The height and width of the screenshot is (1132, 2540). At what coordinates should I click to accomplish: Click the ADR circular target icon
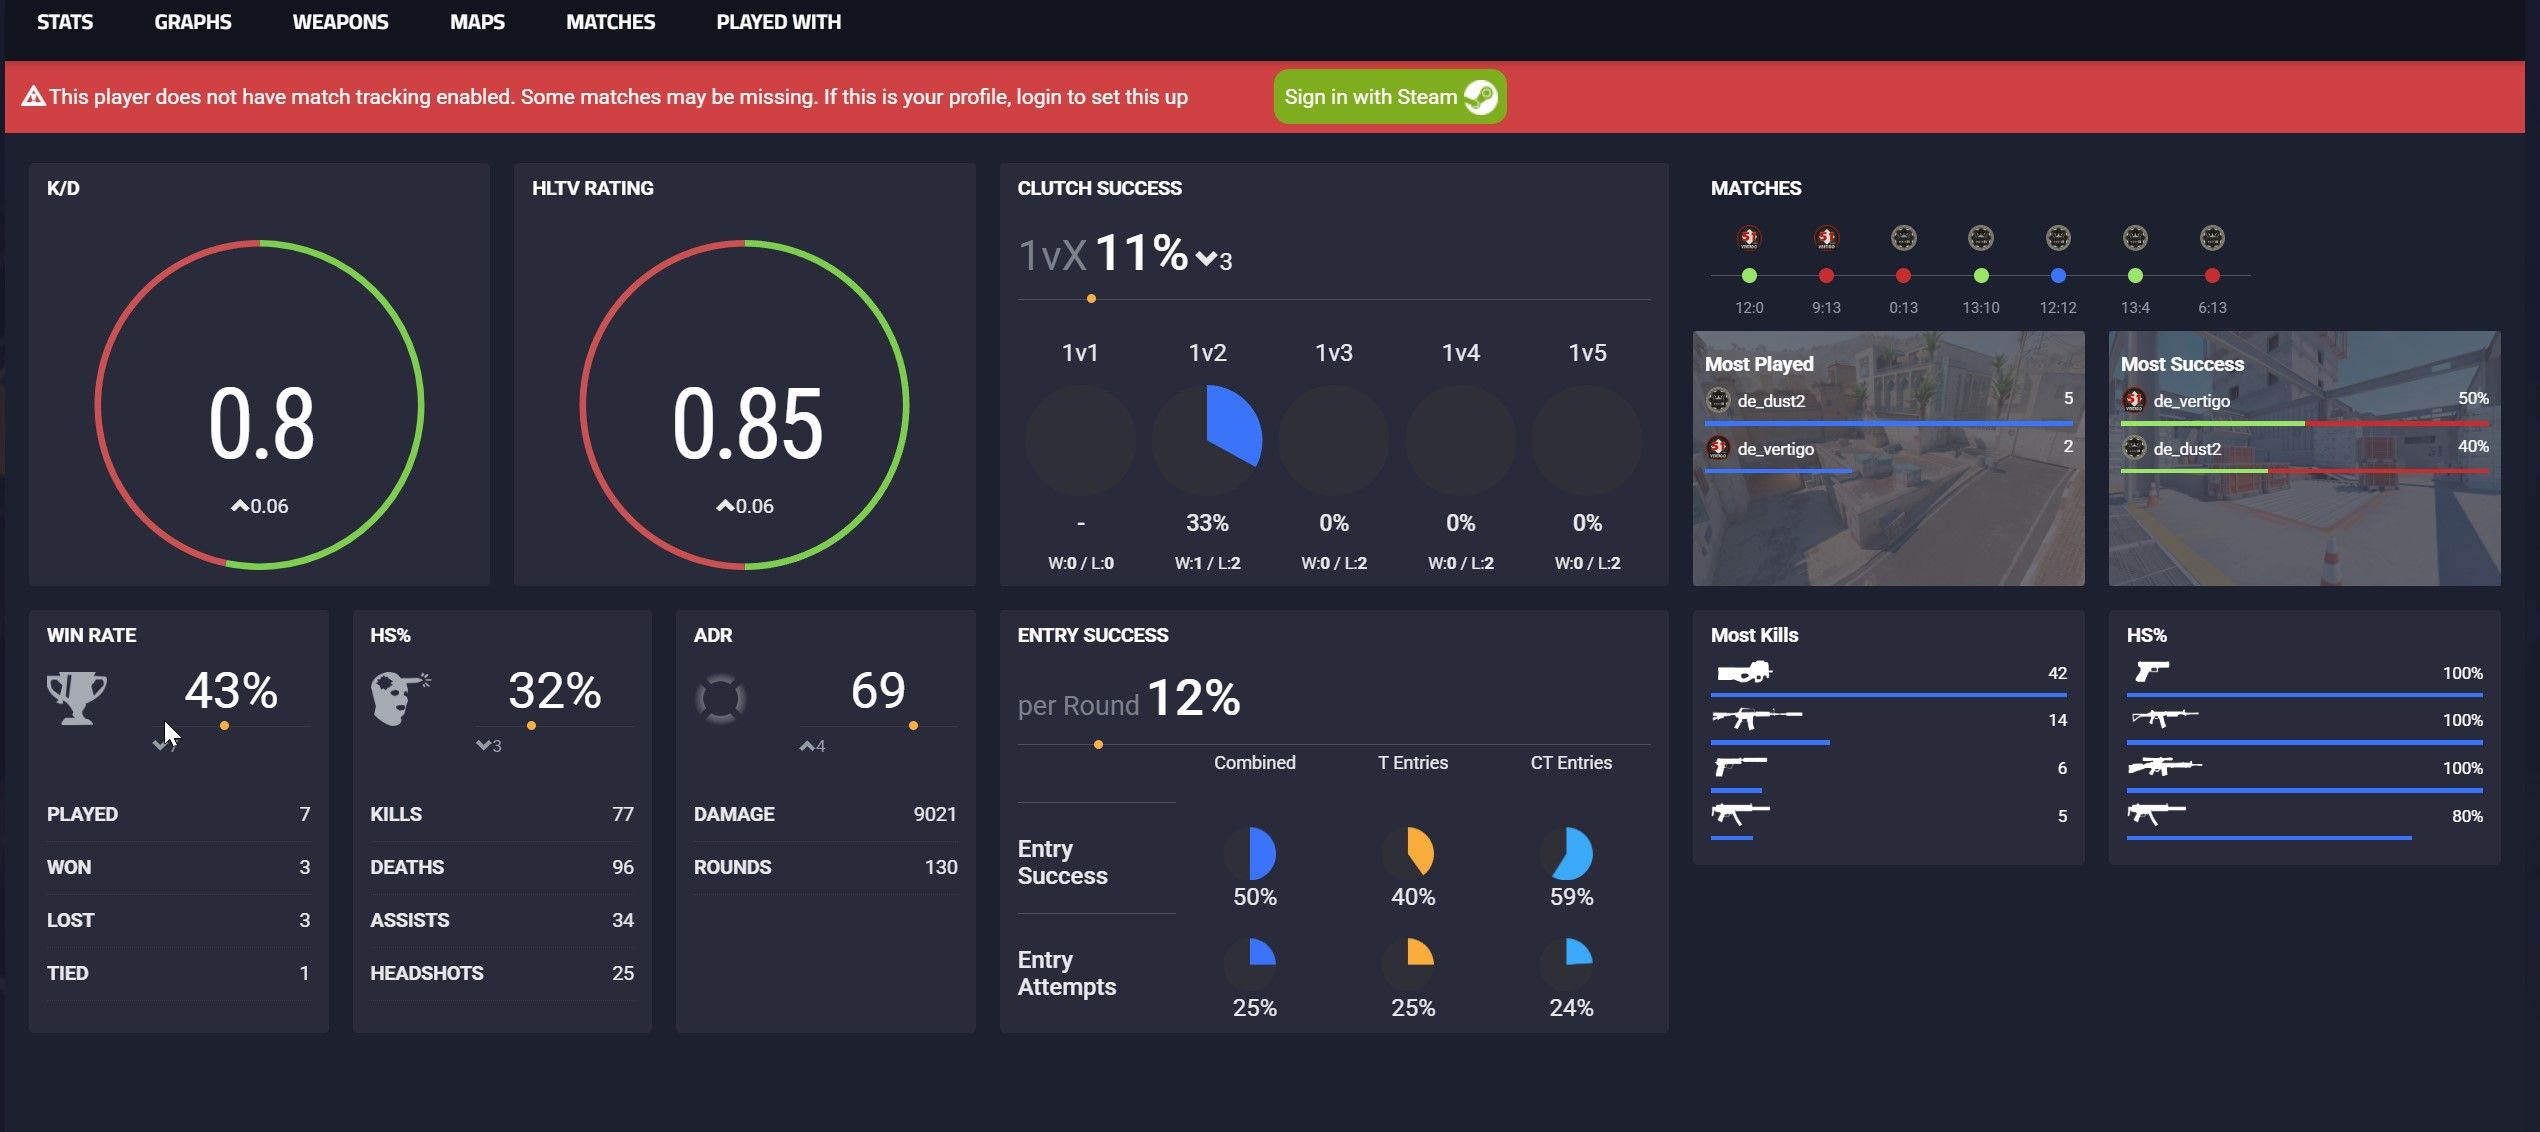(720, 698)
